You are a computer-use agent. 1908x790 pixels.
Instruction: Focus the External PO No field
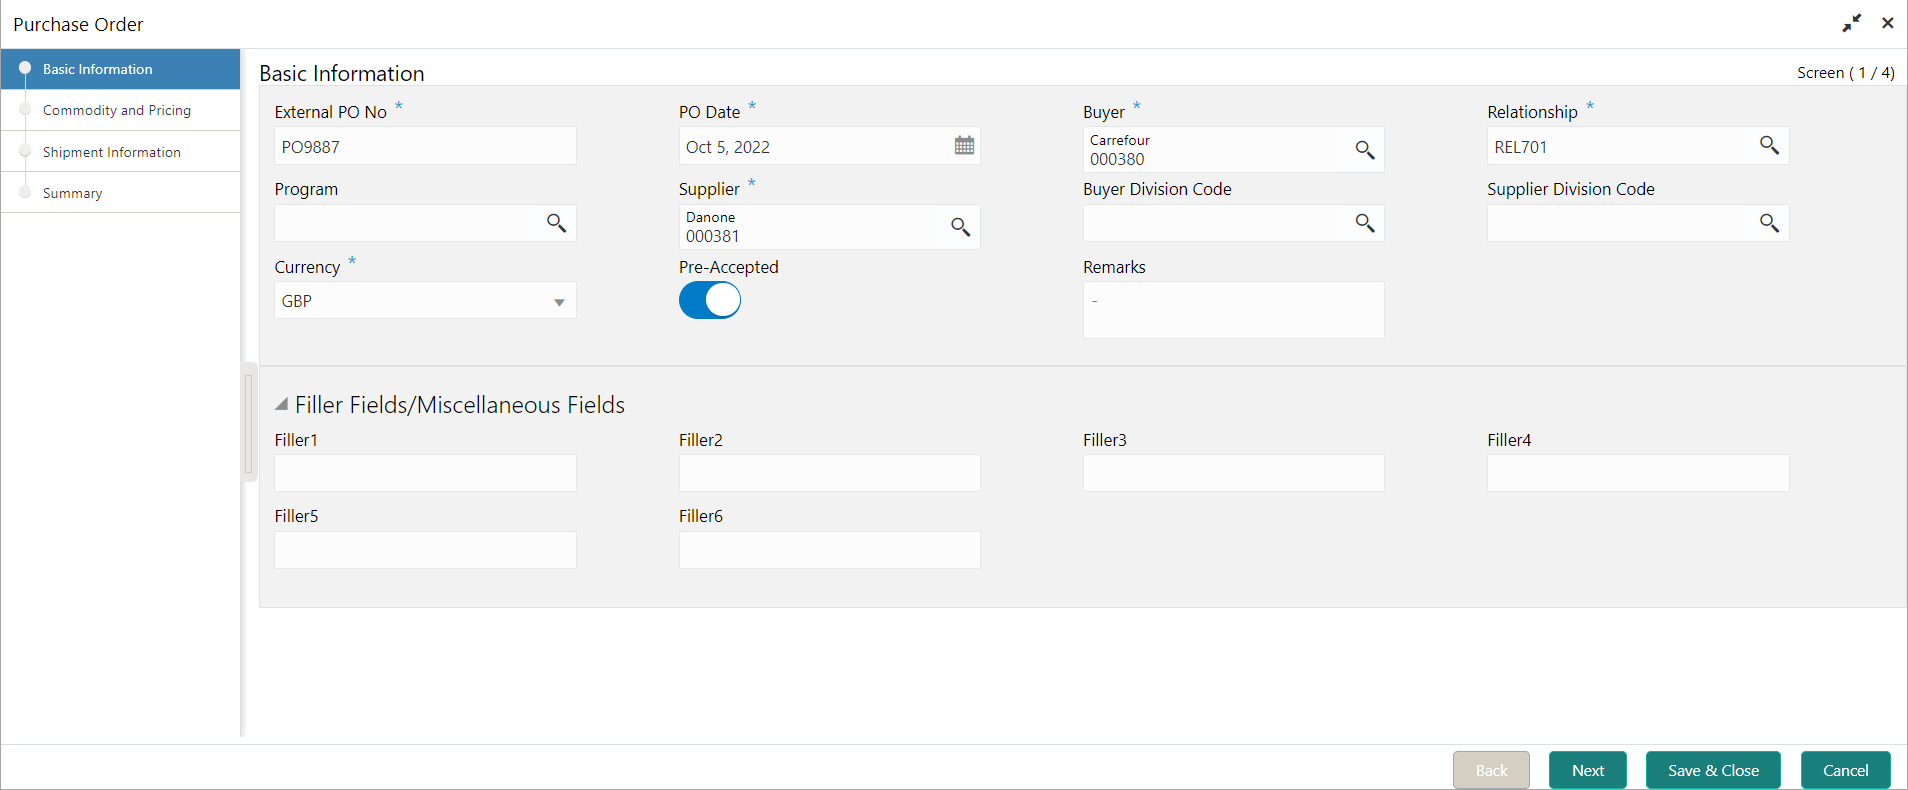pyautogui.click(x=425, y=146)
